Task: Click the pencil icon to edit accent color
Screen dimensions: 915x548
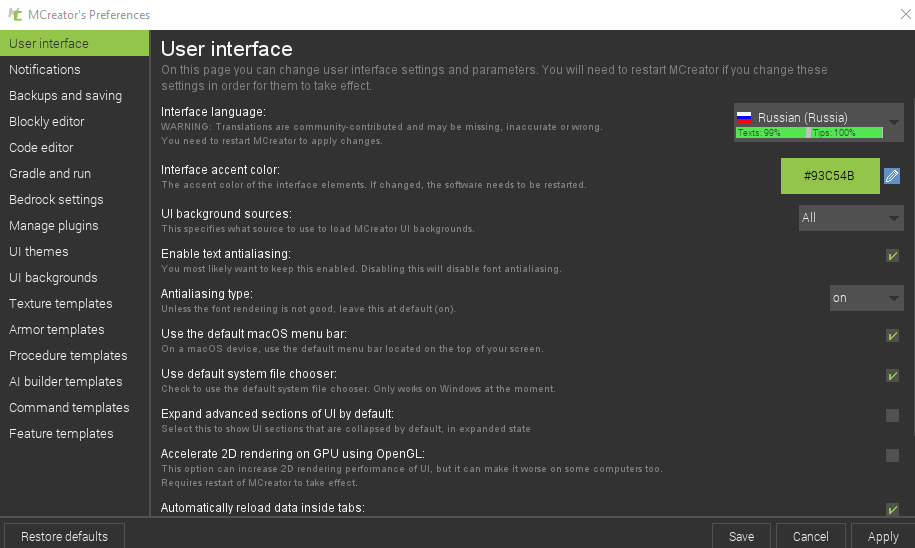Action: (892, 176)
